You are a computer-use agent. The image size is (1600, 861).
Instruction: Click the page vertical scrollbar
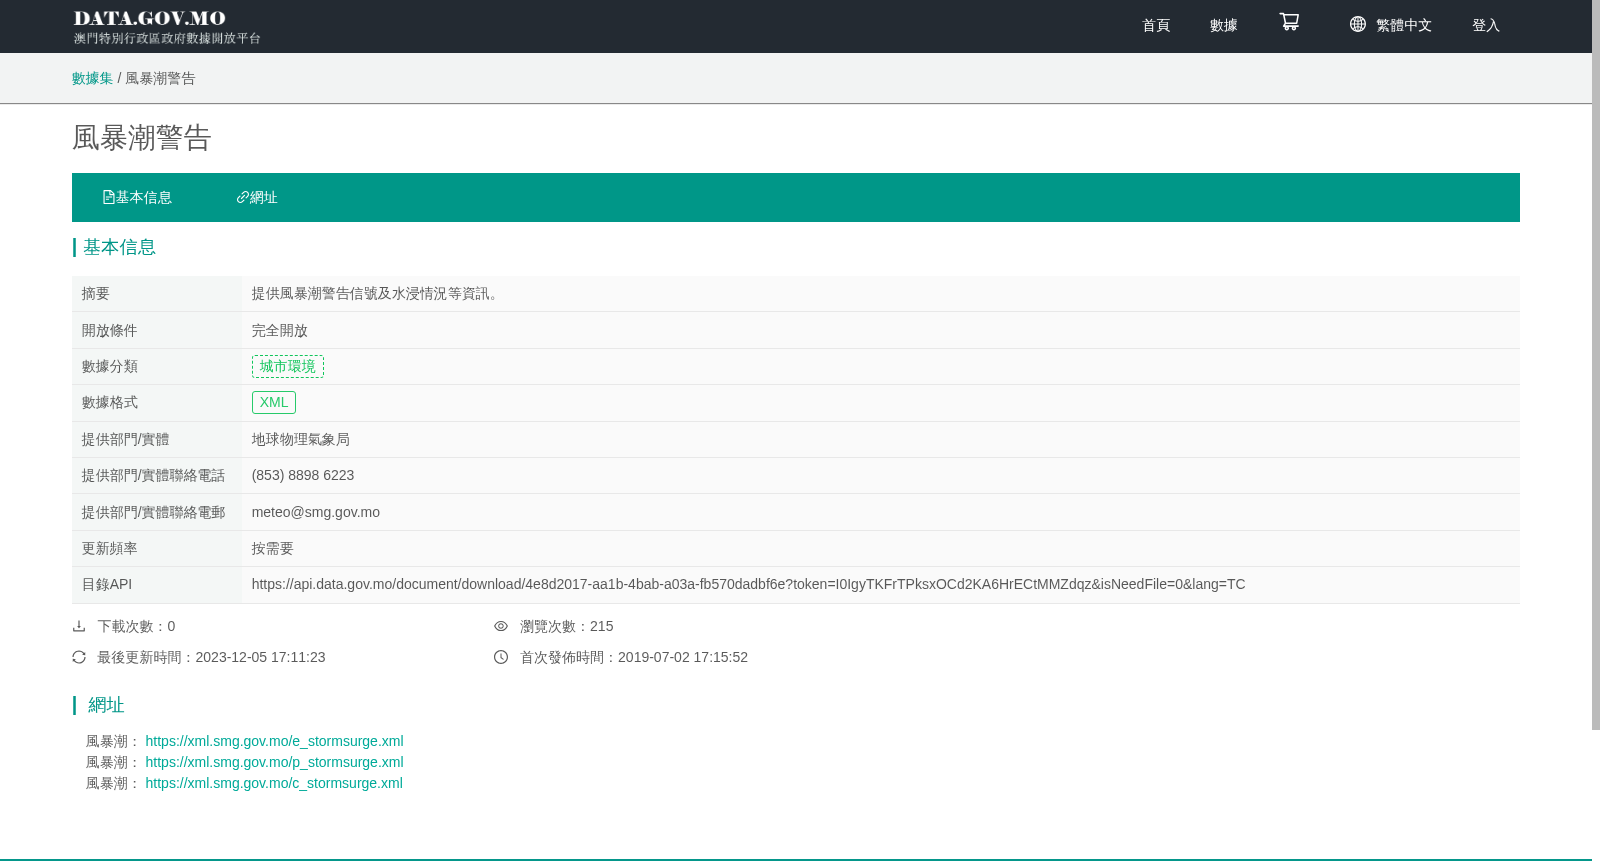(x=1596, y=365)
